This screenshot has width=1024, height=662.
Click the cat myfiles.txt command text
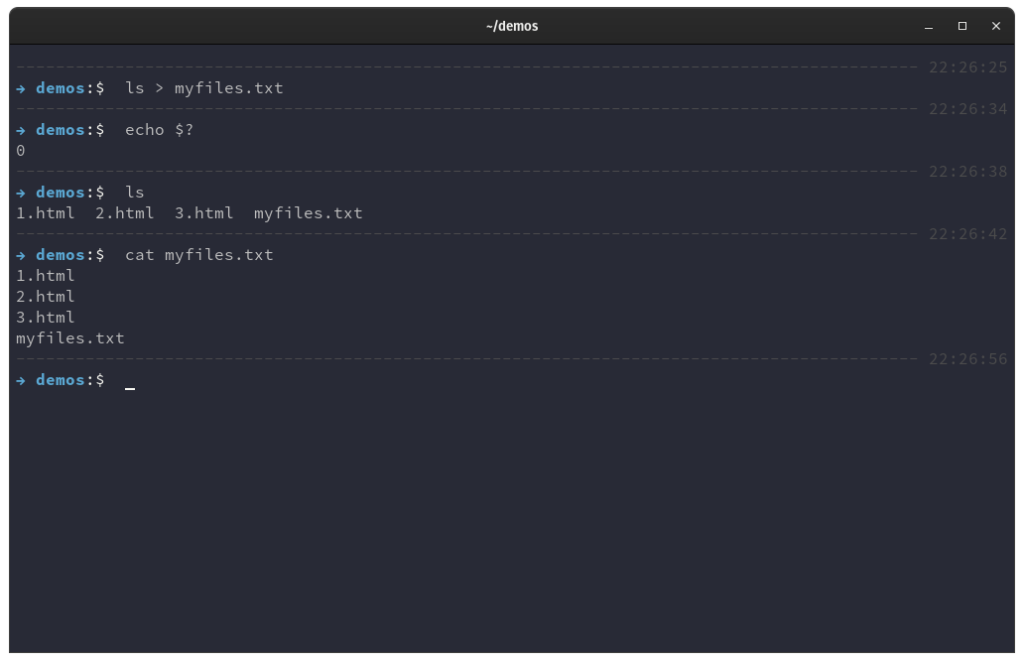(200, 254)
